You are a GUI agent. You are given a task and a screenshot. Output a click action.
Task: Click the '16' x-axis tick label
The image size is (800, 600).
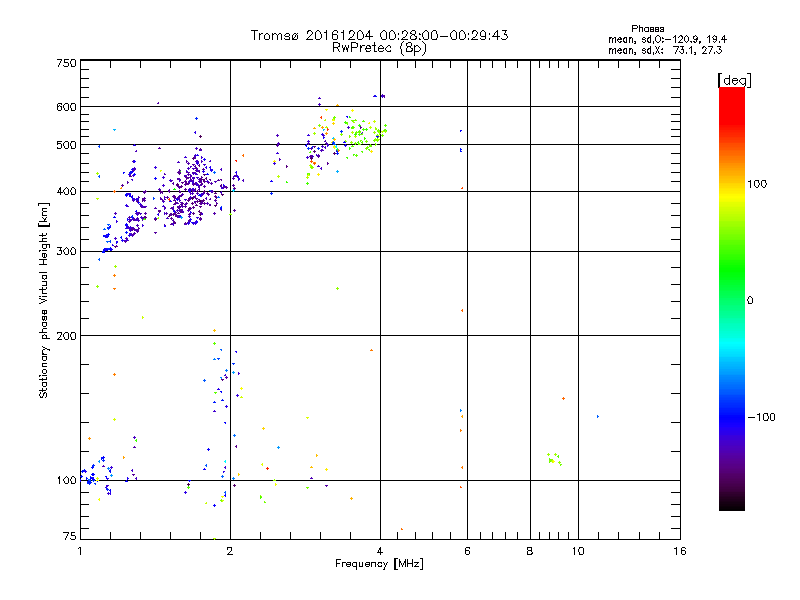point(680,551)
